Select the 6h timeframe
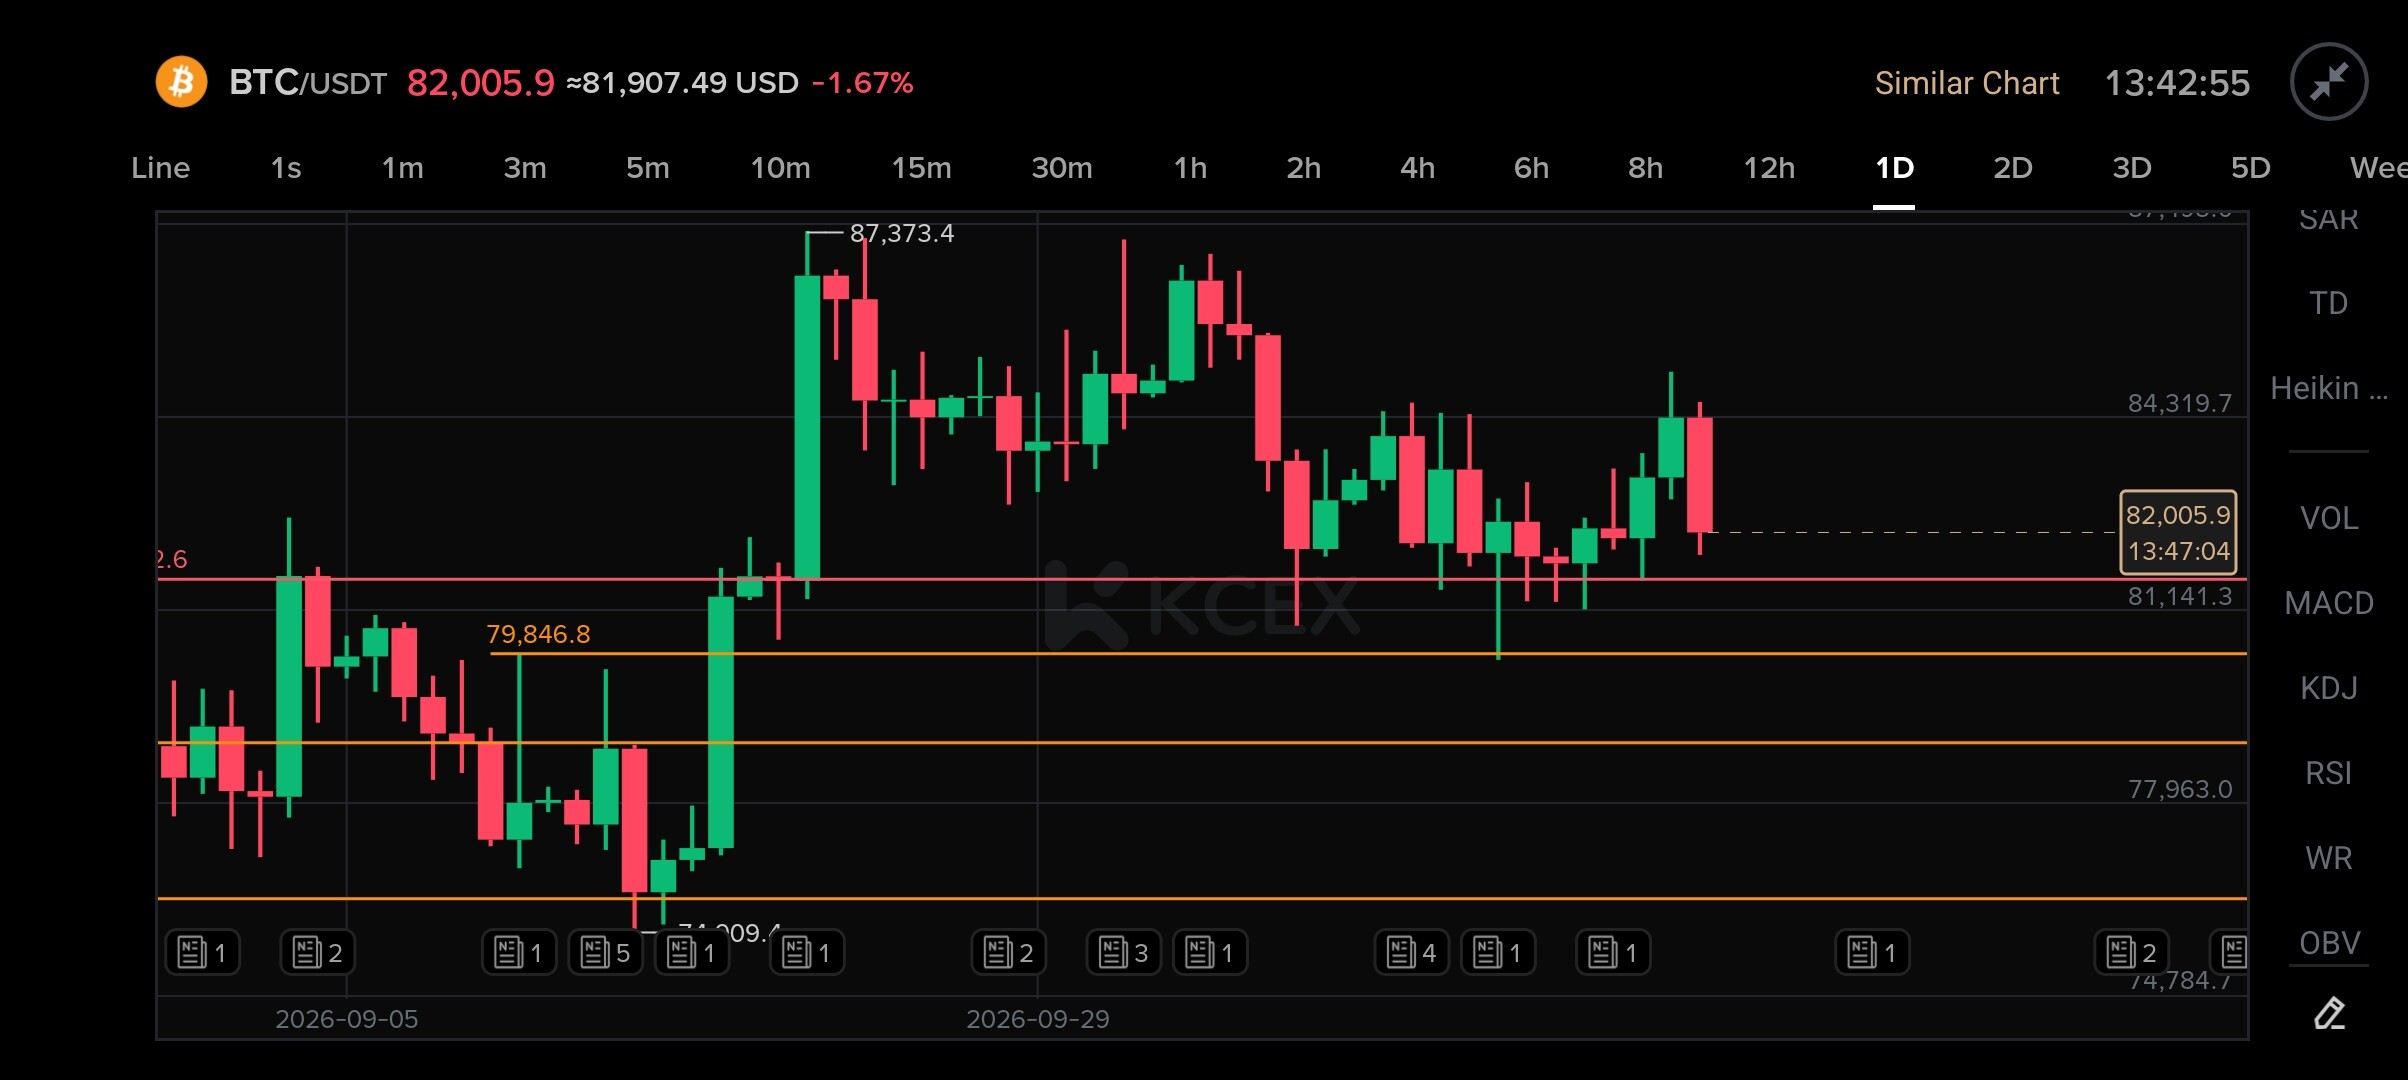The width and height of the screenshot is (2408, 1080). (x=1531, y=168)
